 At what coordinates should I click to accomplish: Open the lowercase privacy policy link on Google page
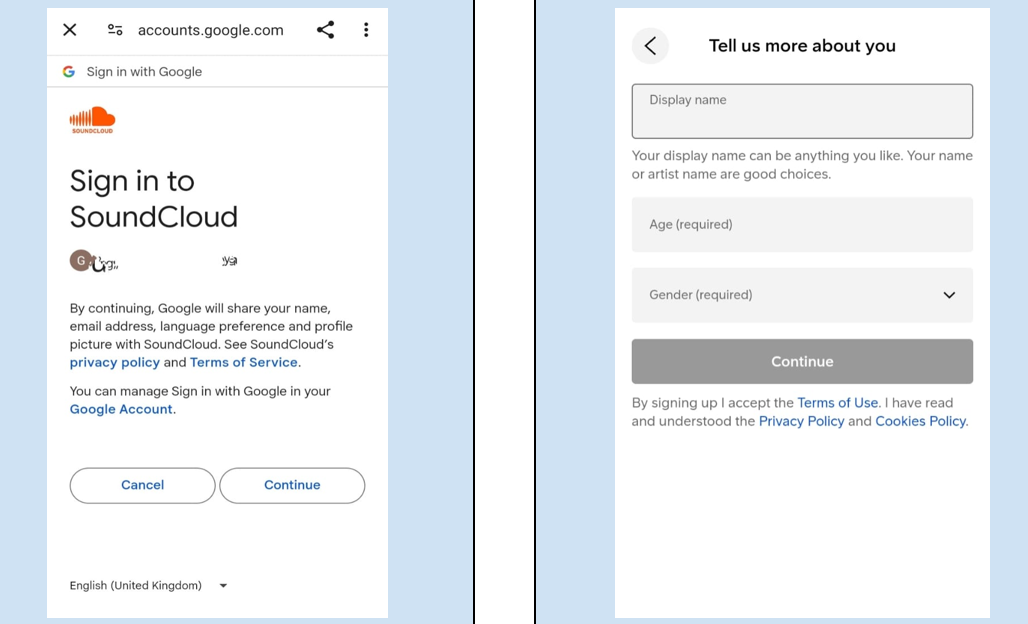pos(114,363)
